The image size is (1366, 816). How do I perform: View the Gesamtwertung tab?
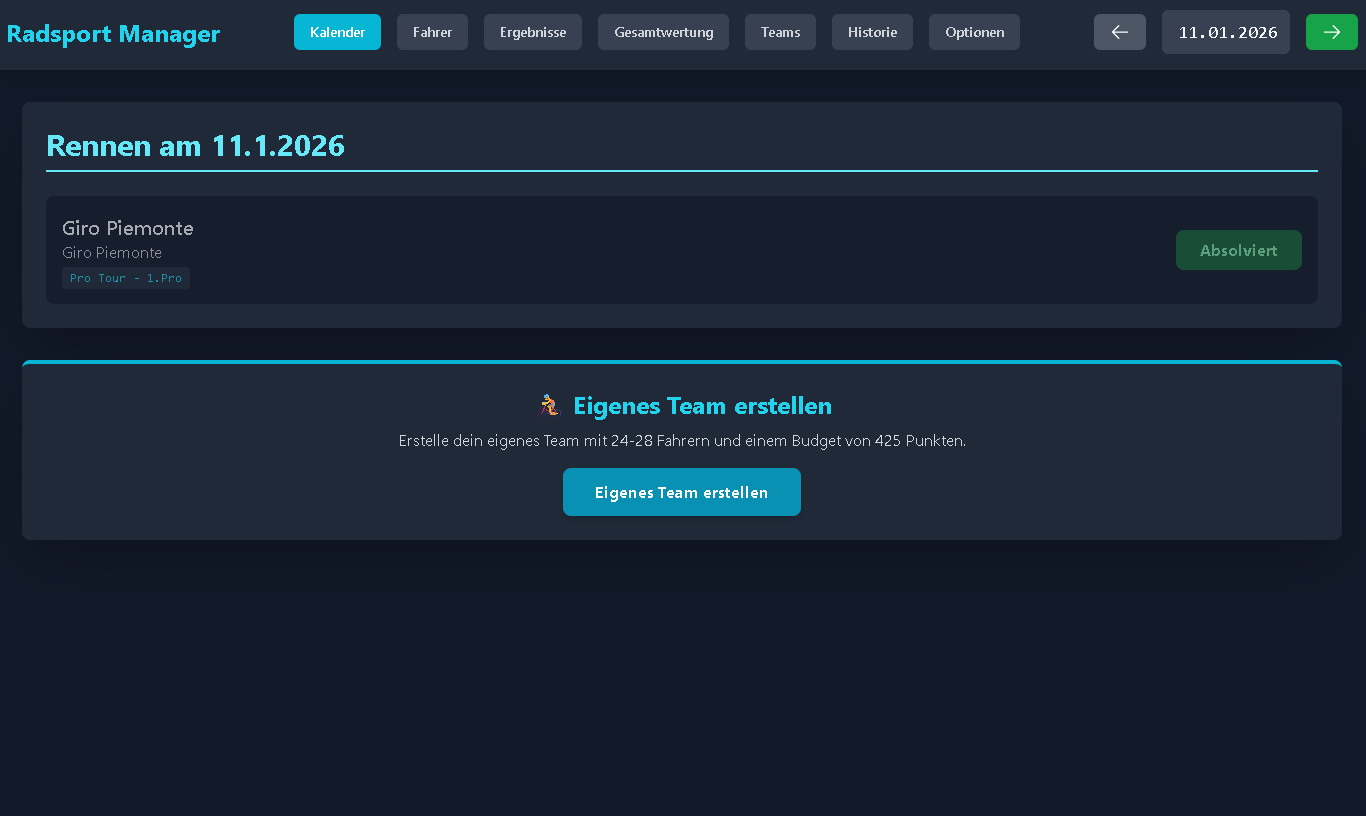663,32
